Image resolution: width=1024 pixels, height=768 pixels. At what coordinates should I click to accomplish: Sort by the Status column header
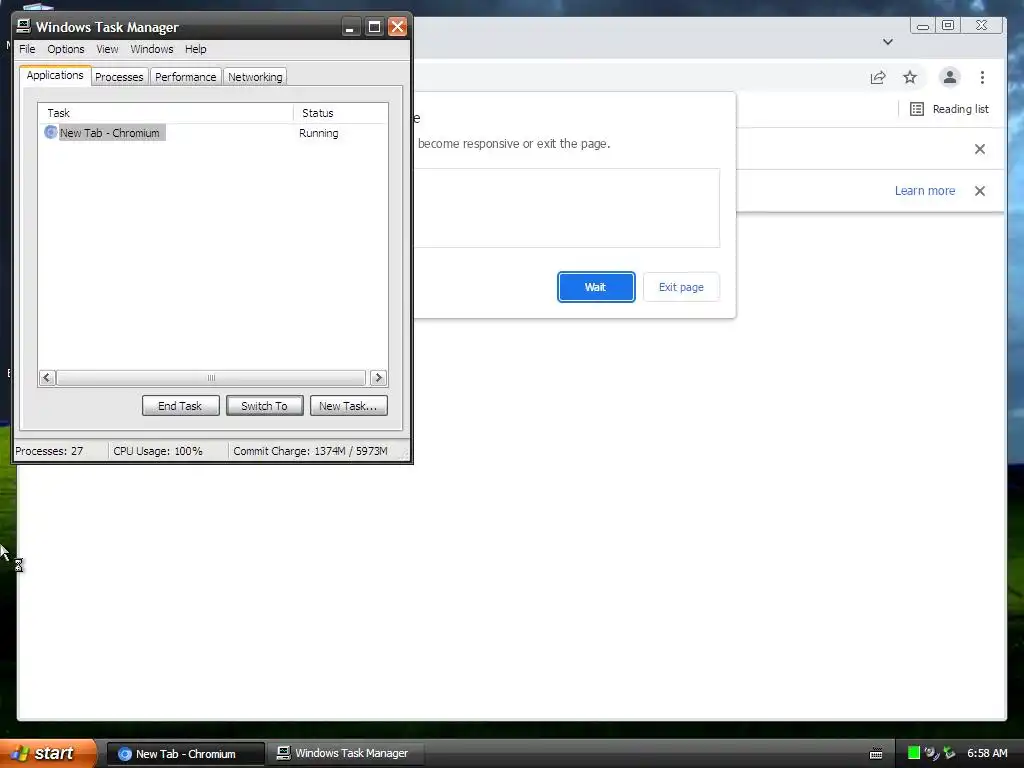point(340,113)
